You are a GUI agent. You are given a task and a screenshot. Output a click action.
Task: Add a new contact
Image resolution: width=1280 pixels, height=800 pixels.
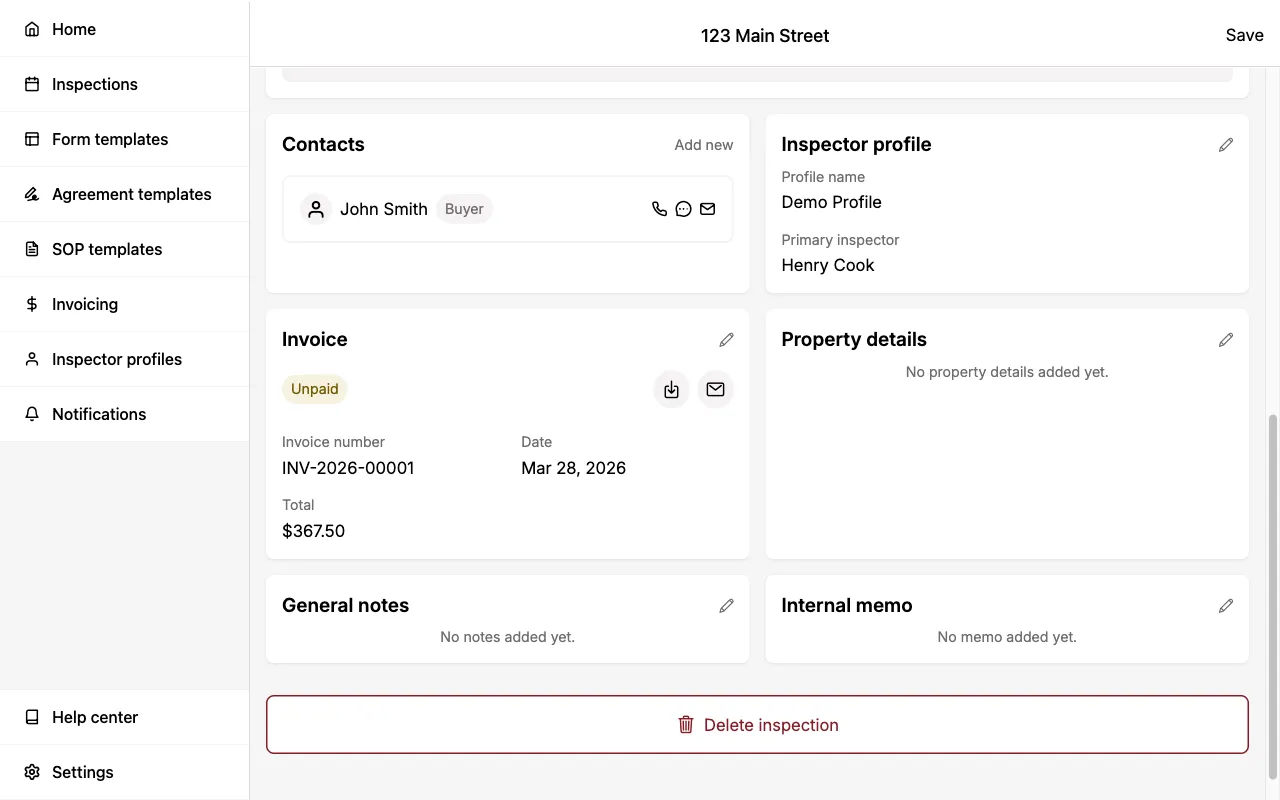coord(704,145)
